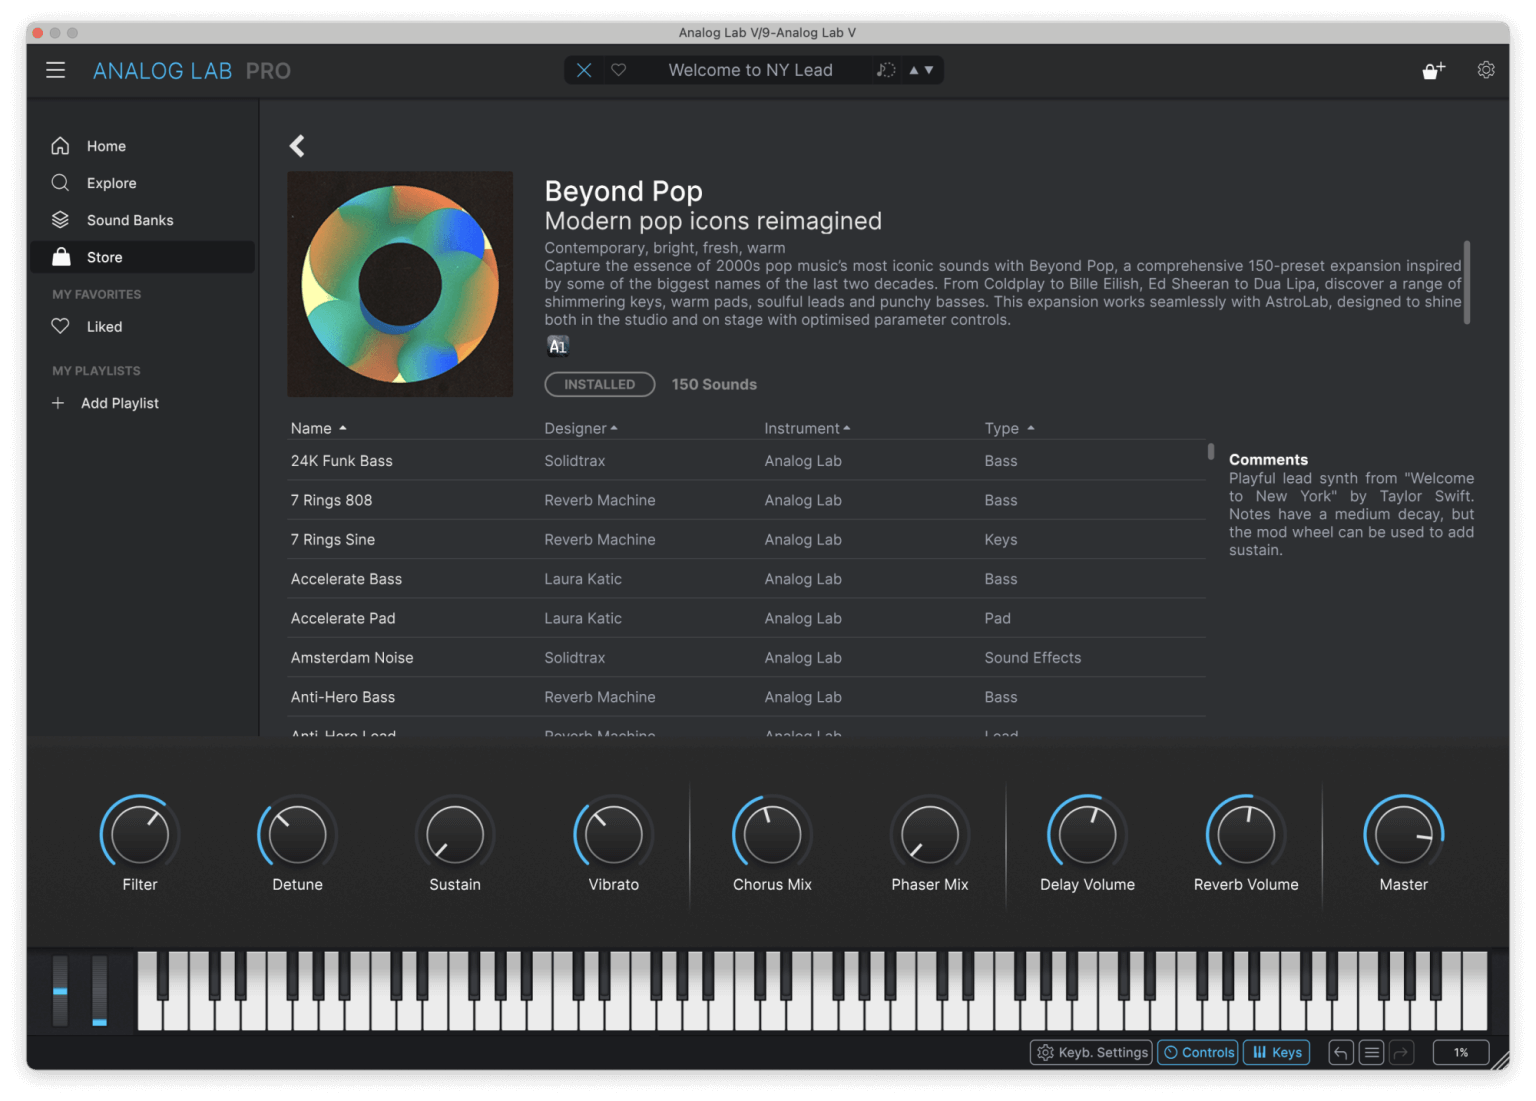Sort list by Designer column header

point(576,428)
